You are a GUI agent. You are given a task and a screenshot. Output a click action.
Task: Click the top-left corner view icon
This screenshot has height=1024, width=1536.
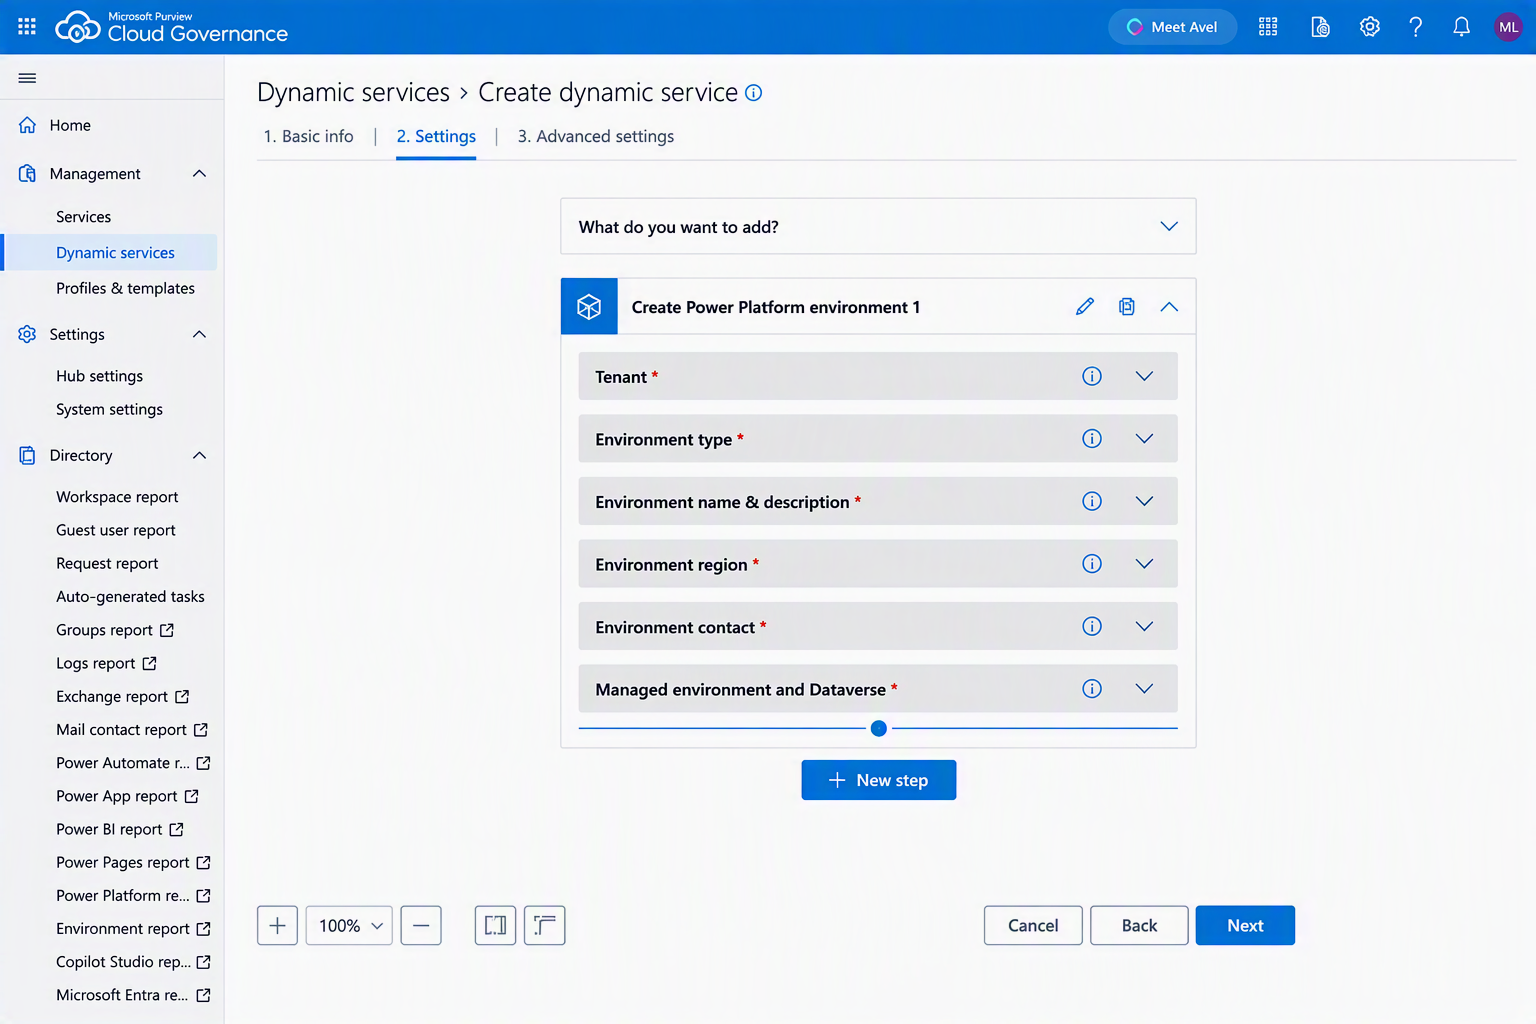(x=545, y=925)
